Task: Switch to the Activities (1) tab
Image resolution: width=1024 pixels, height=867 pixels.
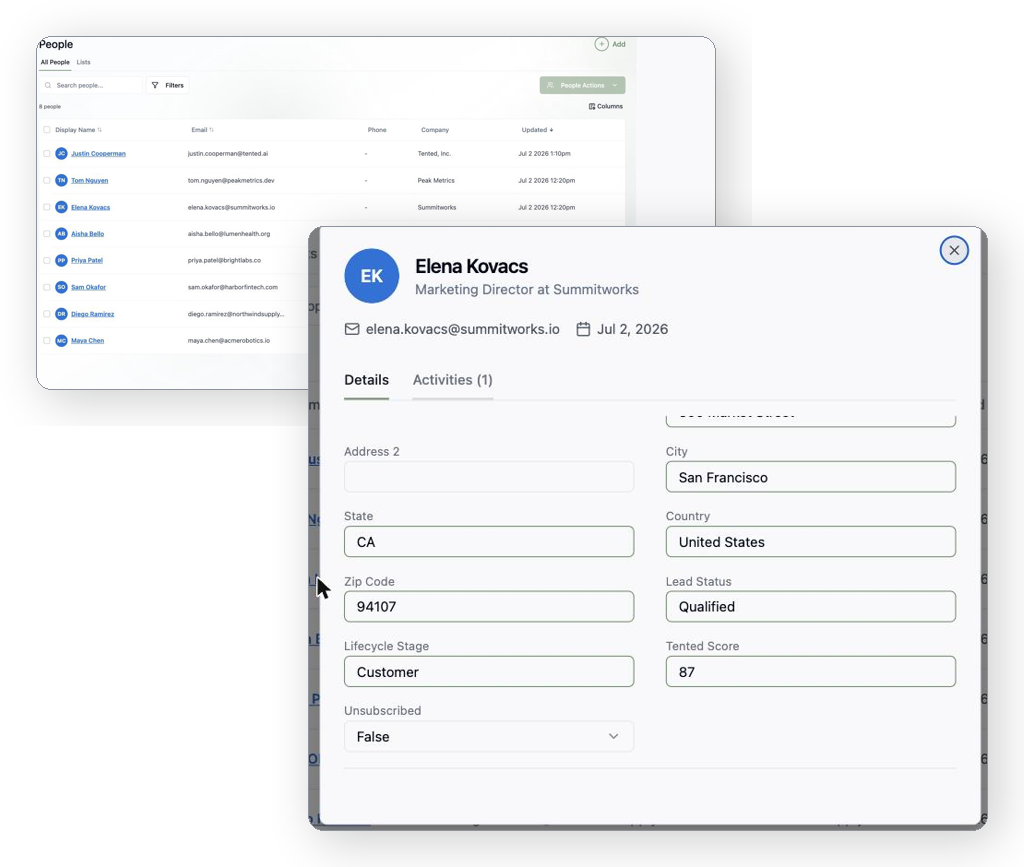Action: [453, 380]
